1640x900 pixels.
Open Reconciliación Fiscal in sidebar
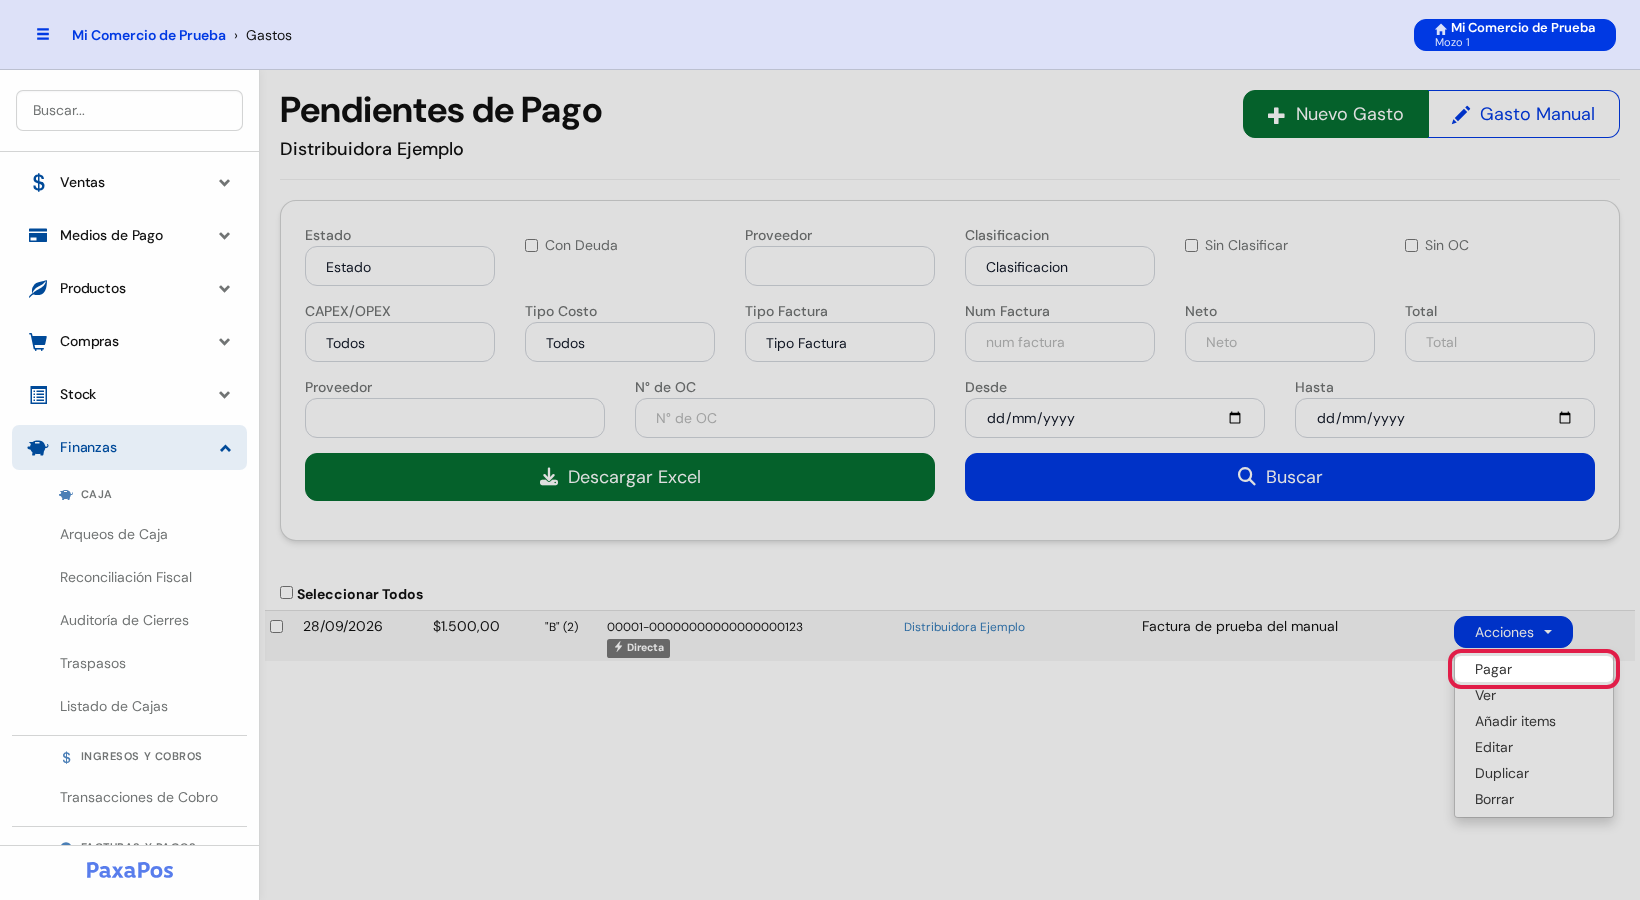[x=126, y=577]
